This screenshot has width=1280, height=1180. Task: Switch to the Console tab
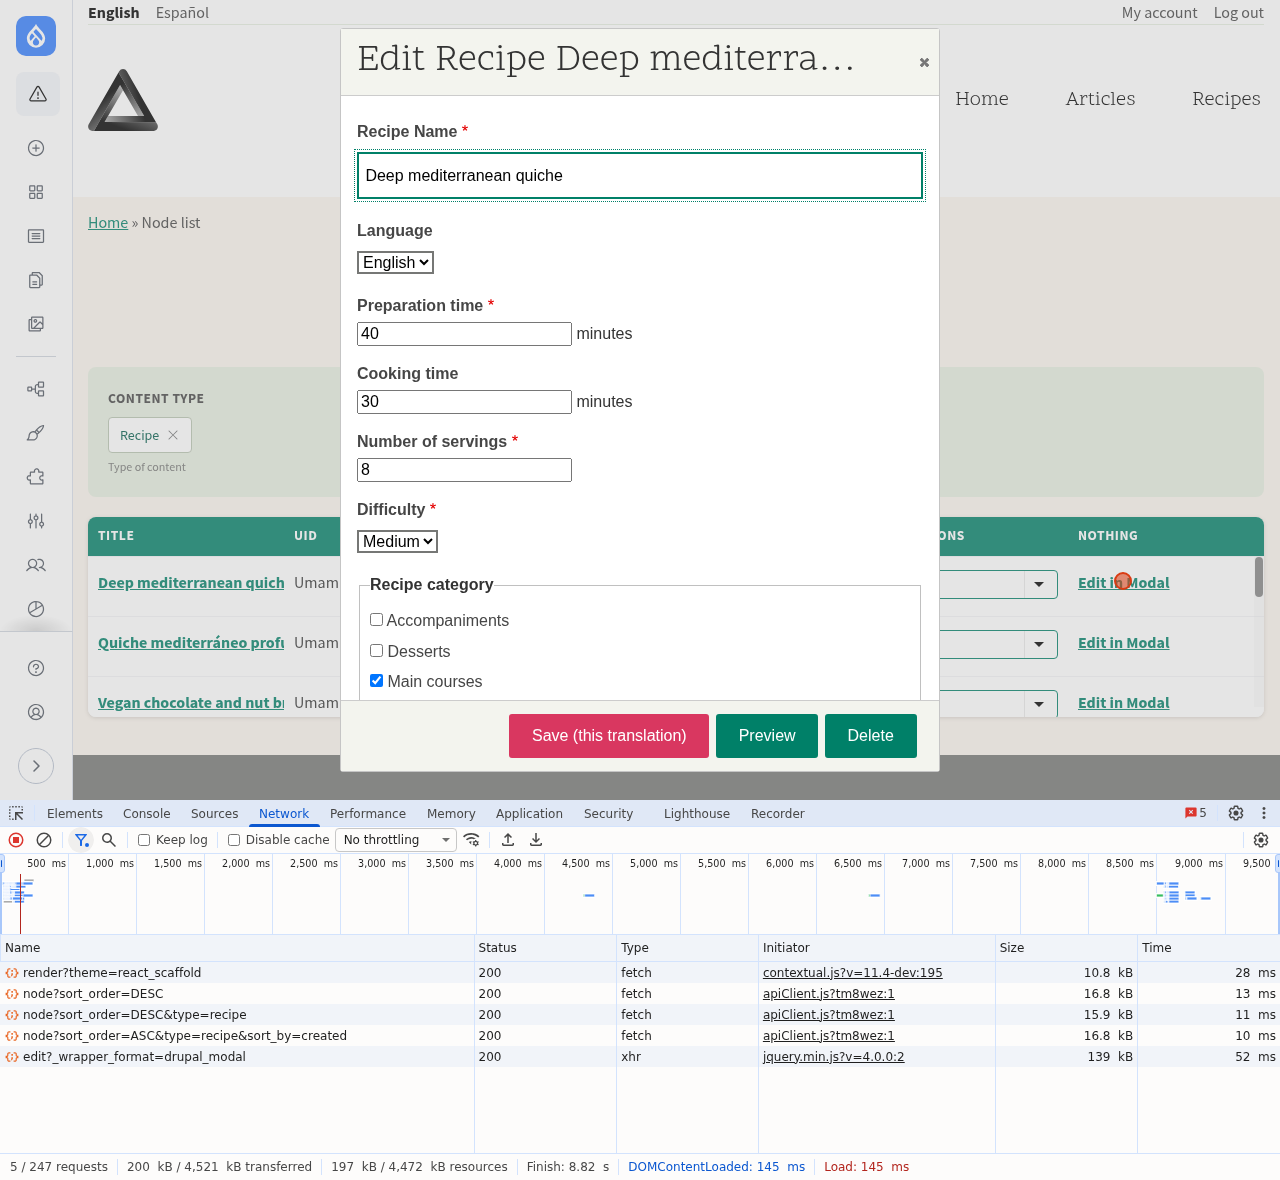click(x=146, y=814)
